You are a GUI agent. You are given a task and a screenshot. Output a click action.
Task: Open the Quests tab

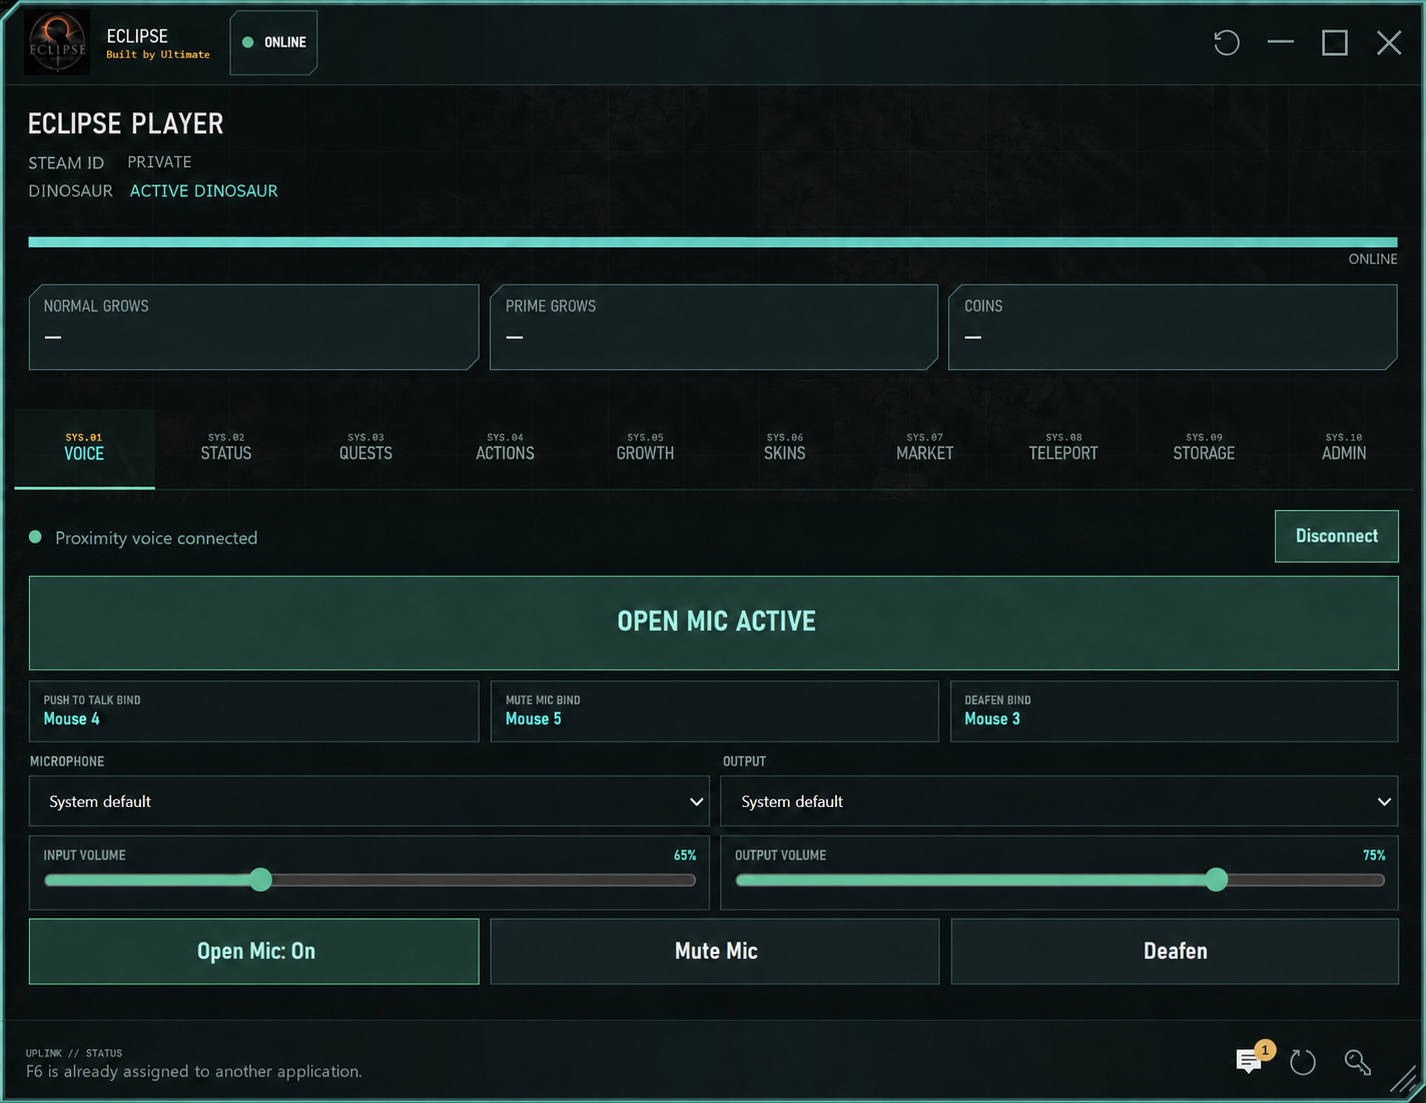tap(365, 447)
